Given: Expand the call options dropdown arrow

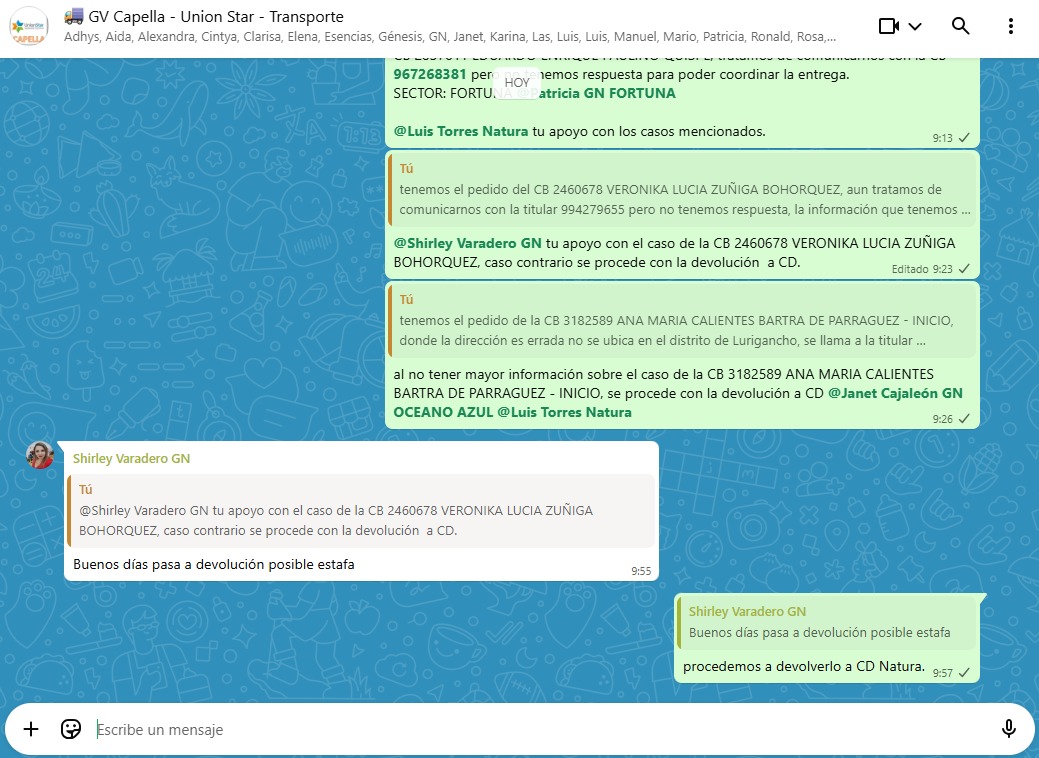Looking at the screenshot, I should tap(915, 26).
